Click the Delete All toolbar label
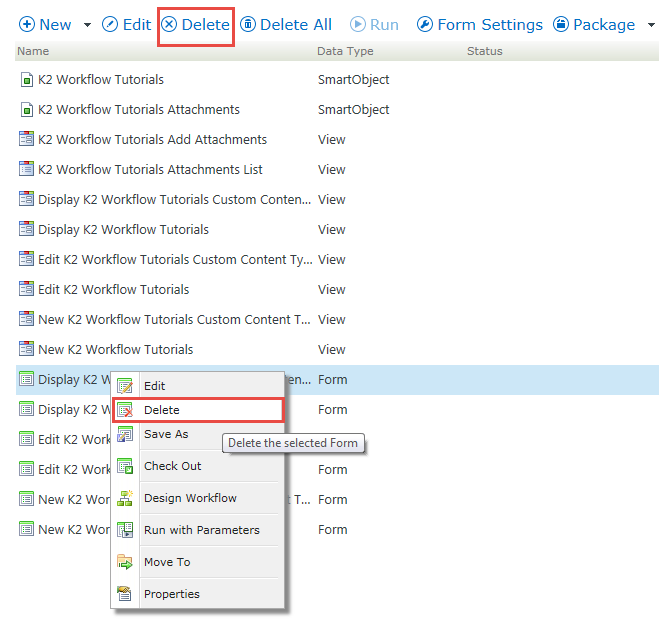Viewport: 659px width, 632px height. point(296,25)
